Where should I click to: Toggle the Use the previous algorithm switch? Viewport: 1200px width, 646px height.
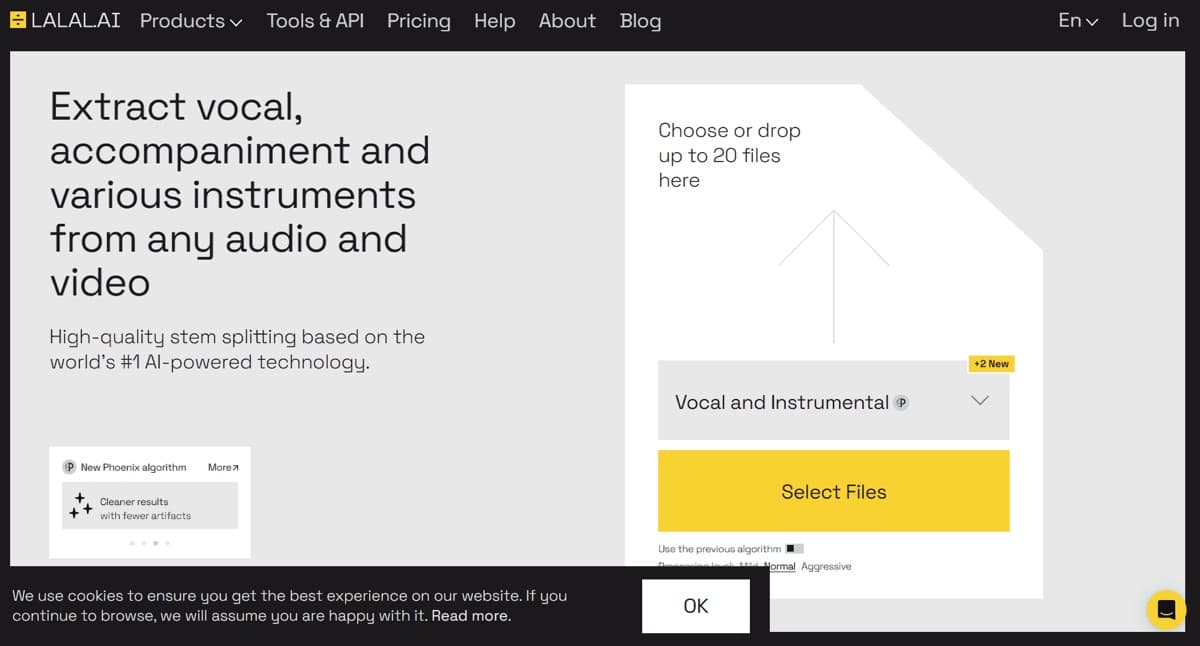794,549
